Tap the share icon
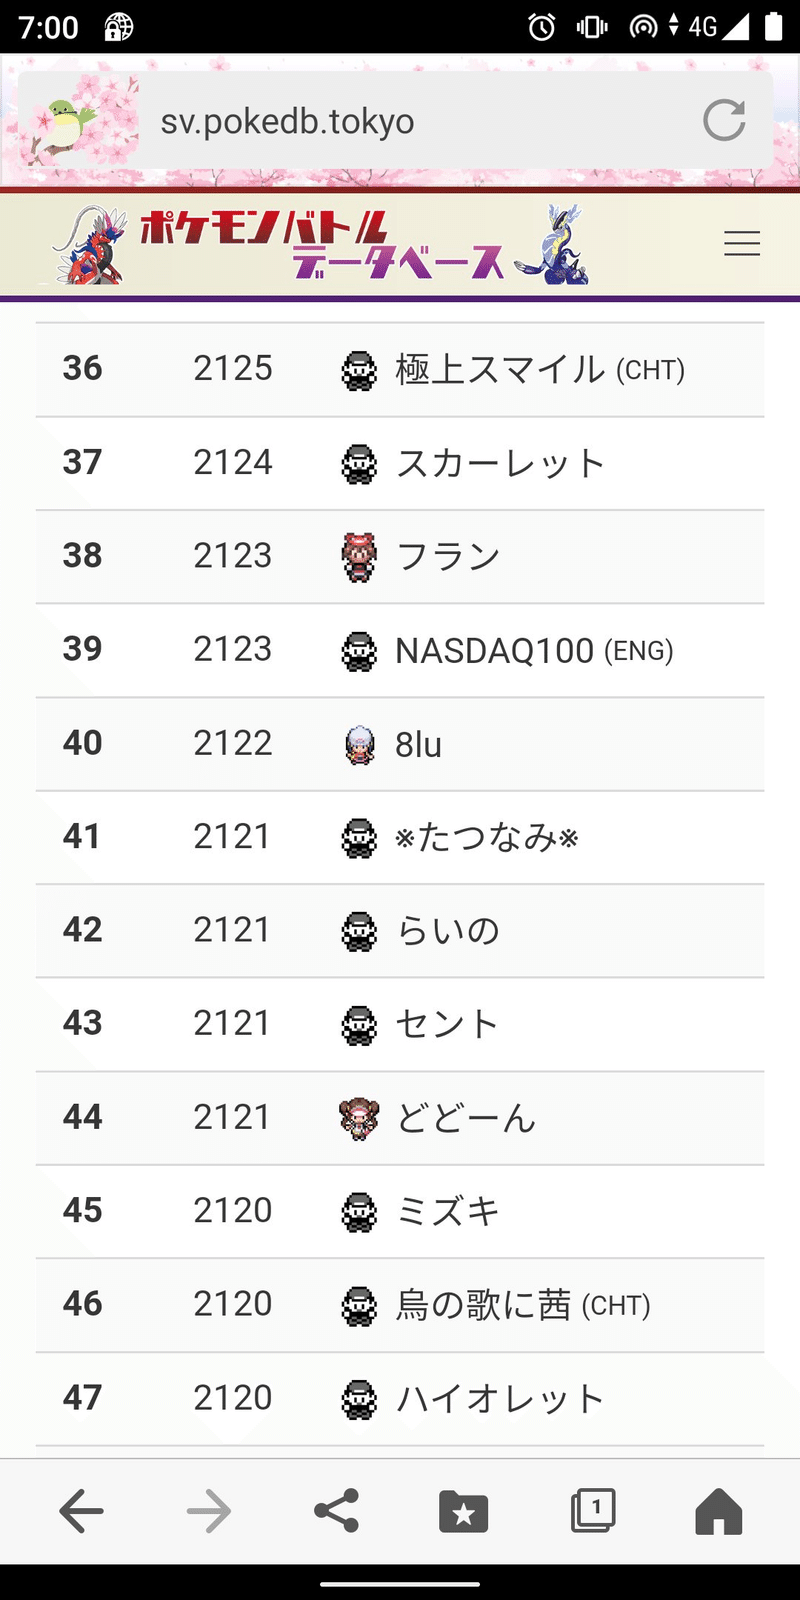800x1600 pixels. click(x=337, y=1511)
